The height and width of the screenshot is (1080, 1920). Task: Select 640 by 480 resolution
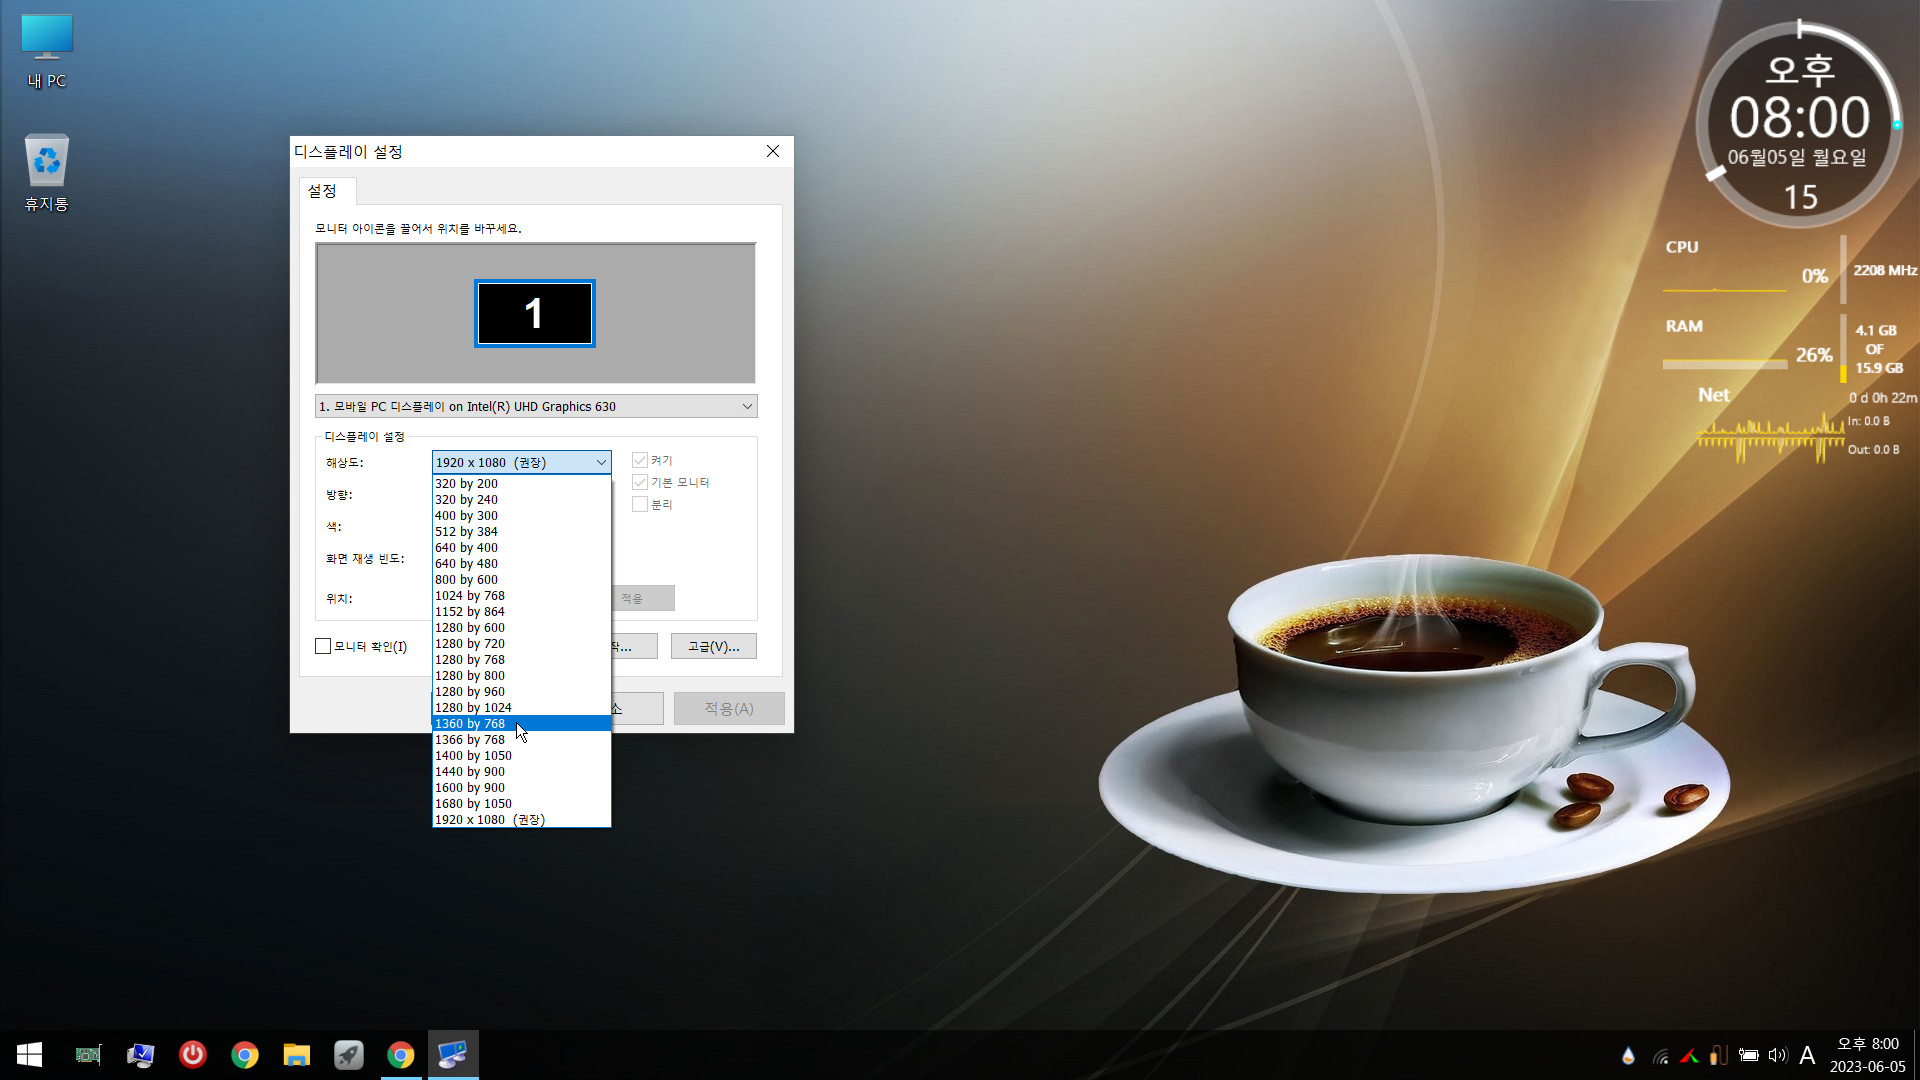(x=521, y=563)
